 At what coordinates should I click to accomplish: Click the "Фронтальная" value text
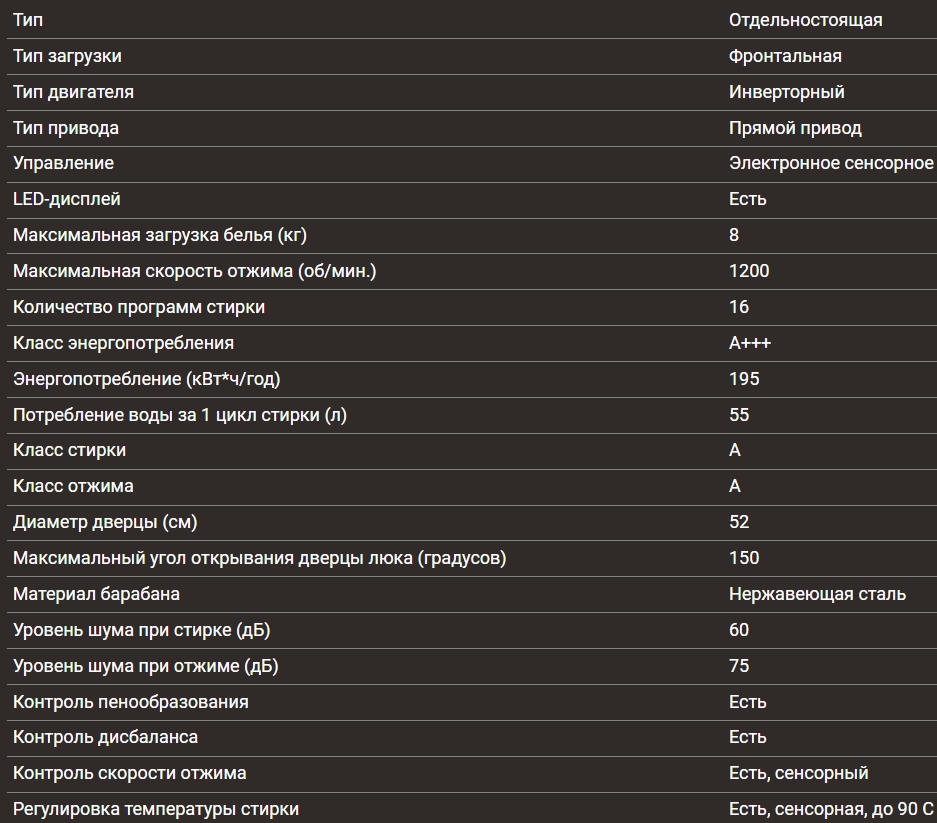785,56
